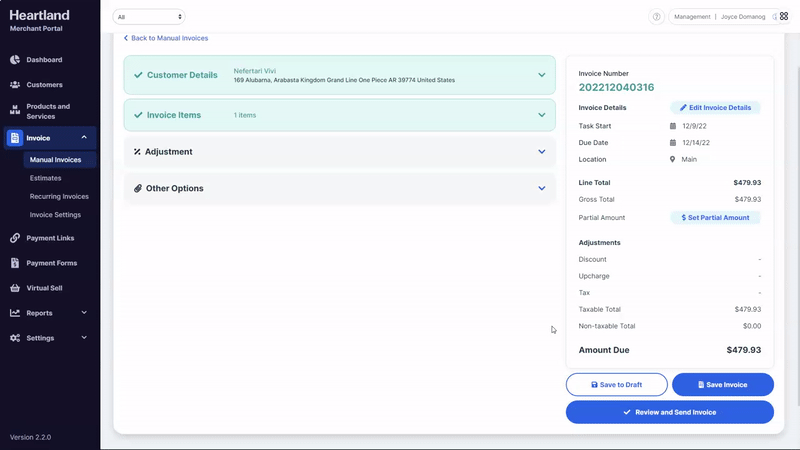Select Recurring Invoices menu item
The height and width of the screenshot is (450, 800).
click(59, 196)
